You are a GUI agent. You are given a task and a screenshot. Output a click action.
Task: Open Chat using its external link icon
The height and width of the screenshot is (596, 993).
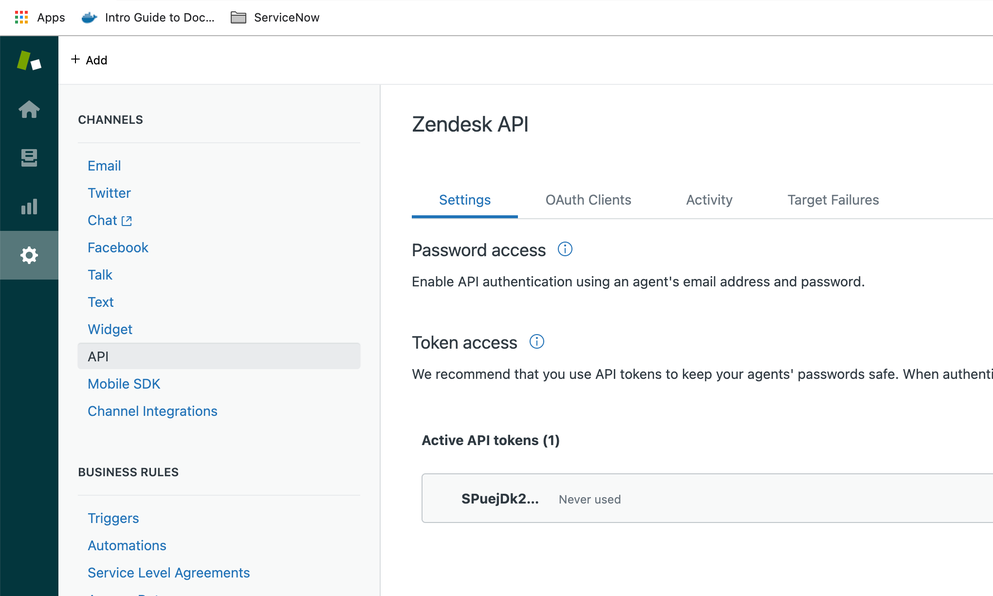(125, 219)
